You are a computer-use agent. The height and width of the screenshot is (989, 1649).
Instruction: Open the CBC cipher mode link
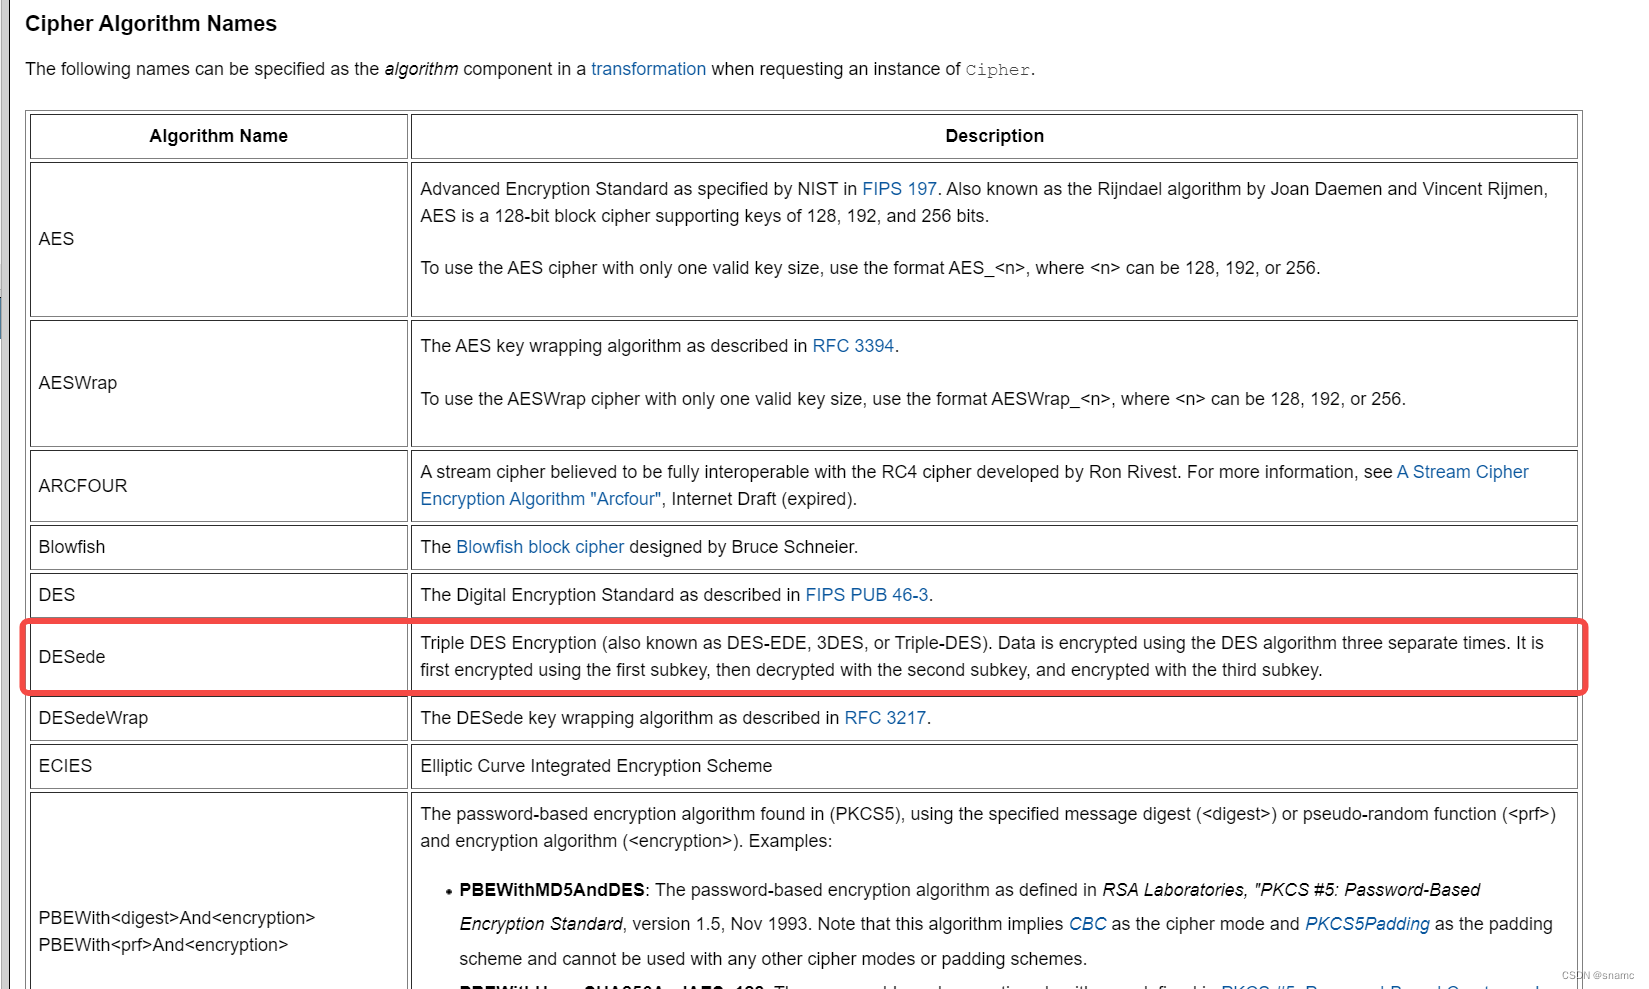[1086, 923]
